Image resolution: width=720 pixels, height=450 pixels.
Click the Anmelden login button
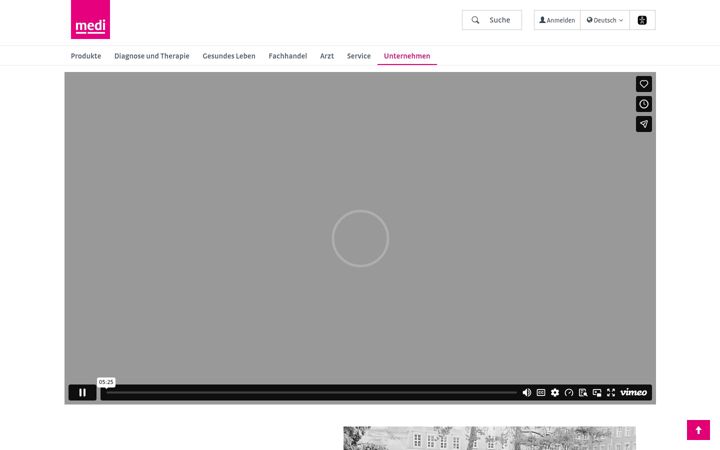[557, 20]
